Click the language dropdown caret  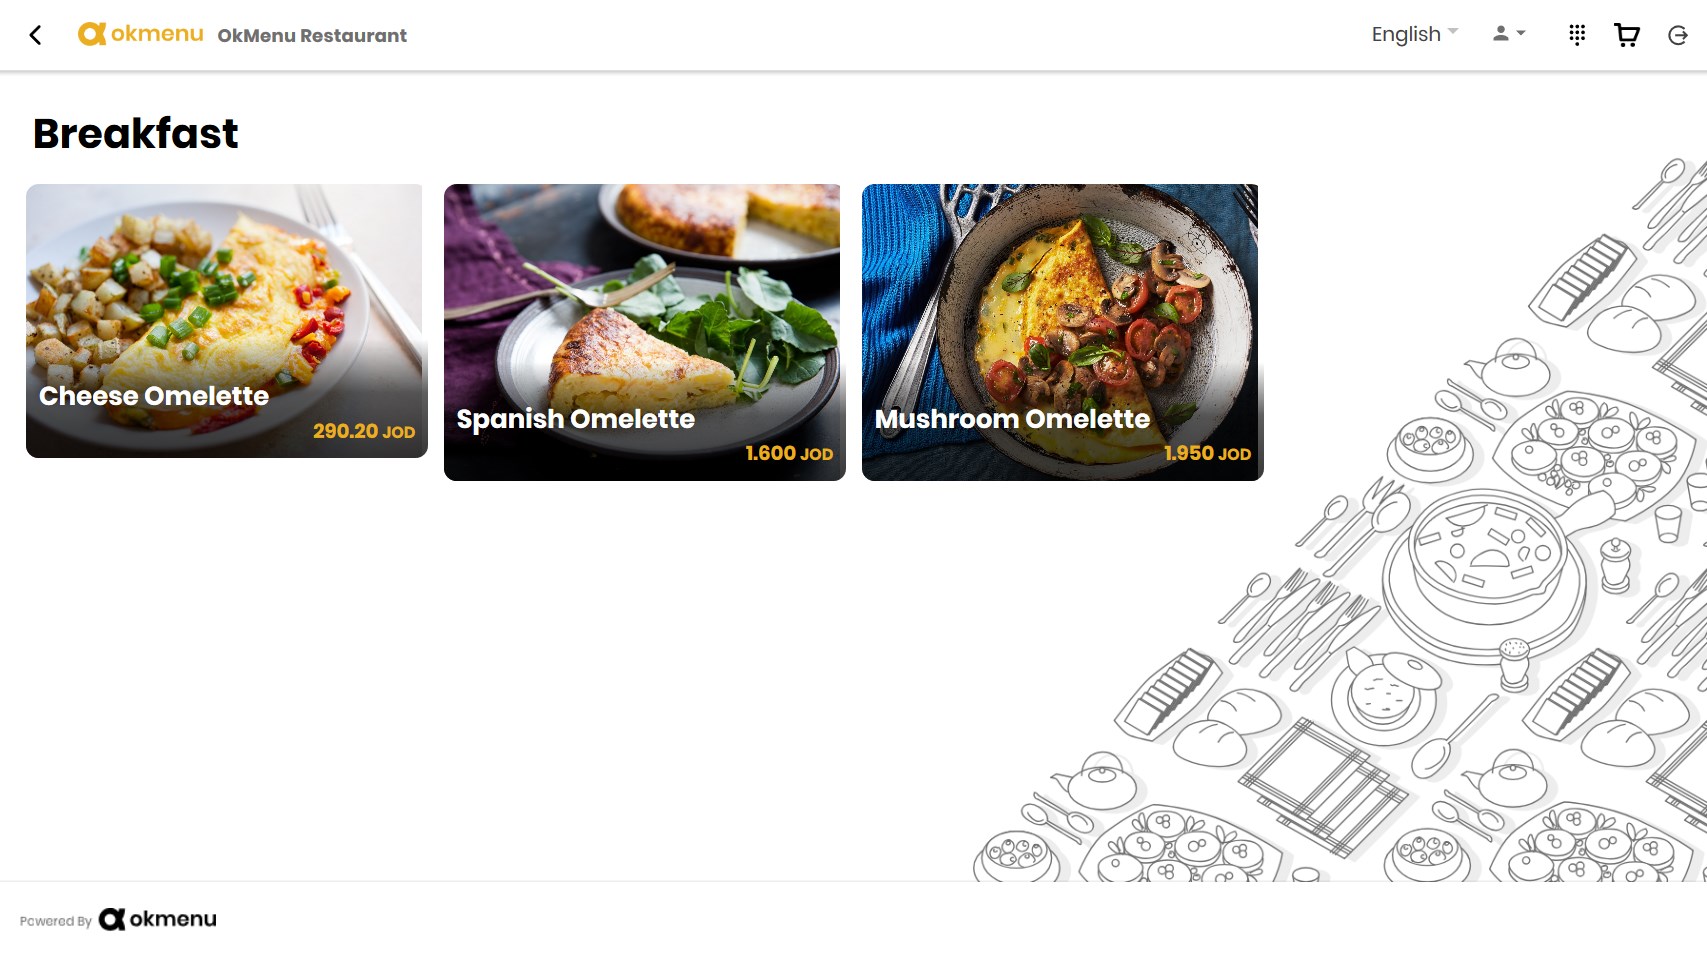tap(1453, 32)
